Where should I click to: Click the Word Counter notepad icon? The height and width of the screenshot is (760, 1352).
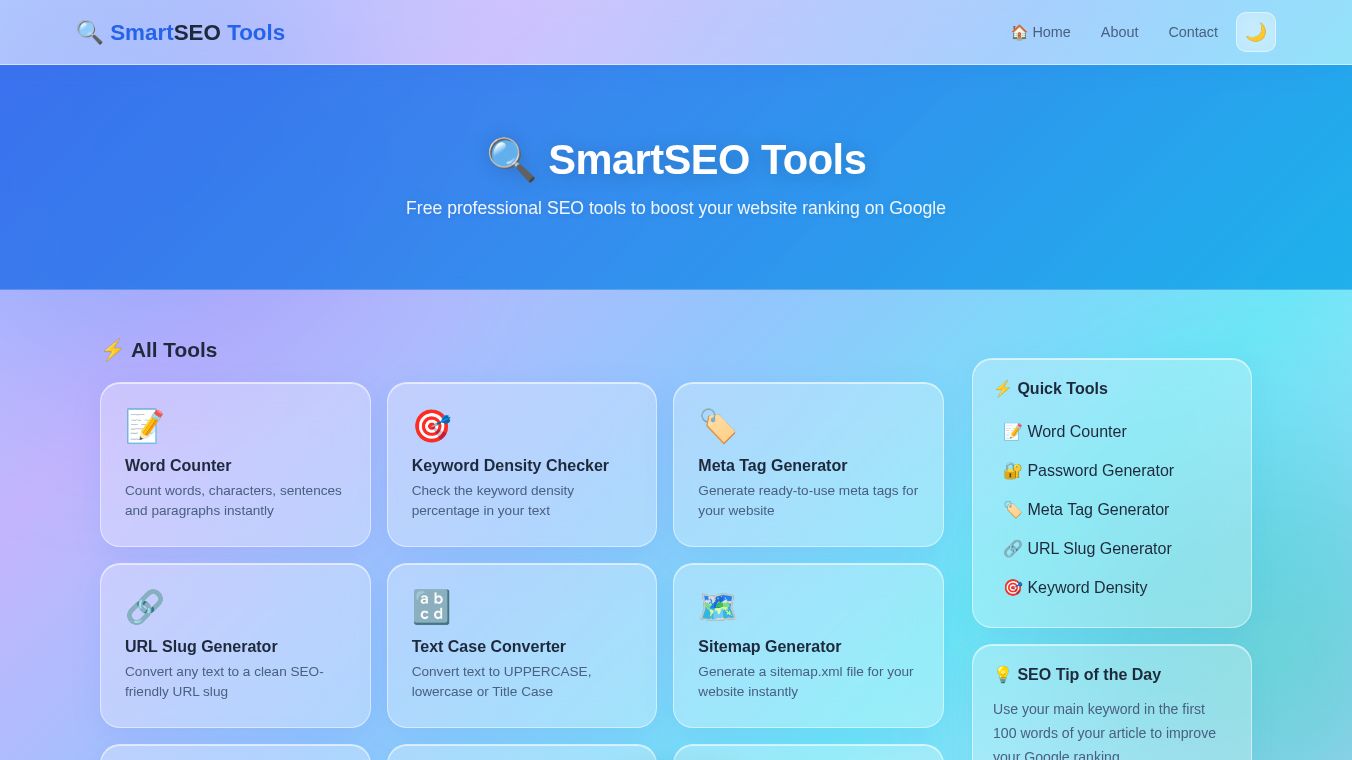coord(144,426)
